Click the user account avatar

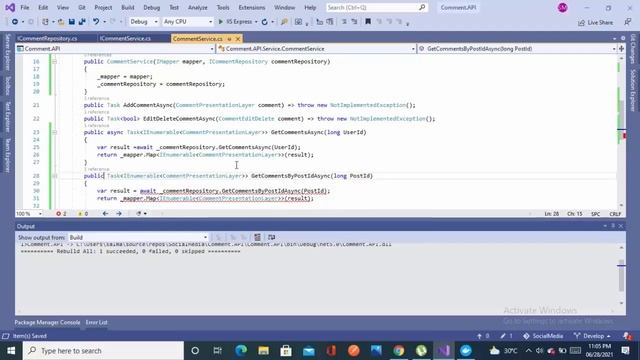[562, 7]
